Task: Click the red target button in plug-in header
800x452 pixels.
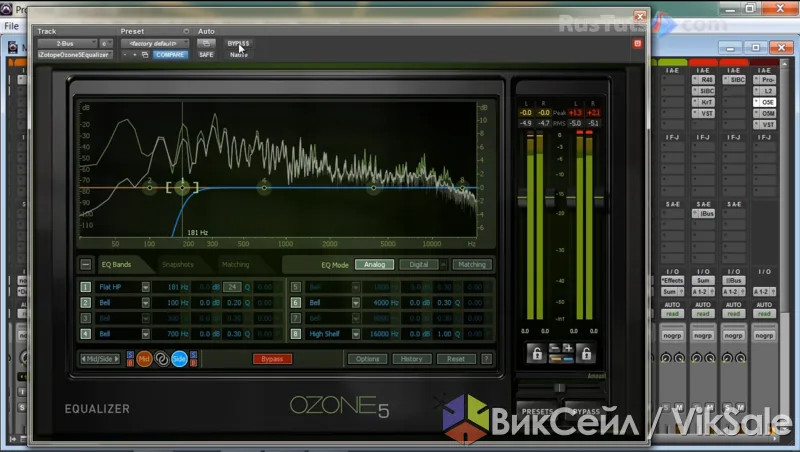Action: tap(637, 44)
